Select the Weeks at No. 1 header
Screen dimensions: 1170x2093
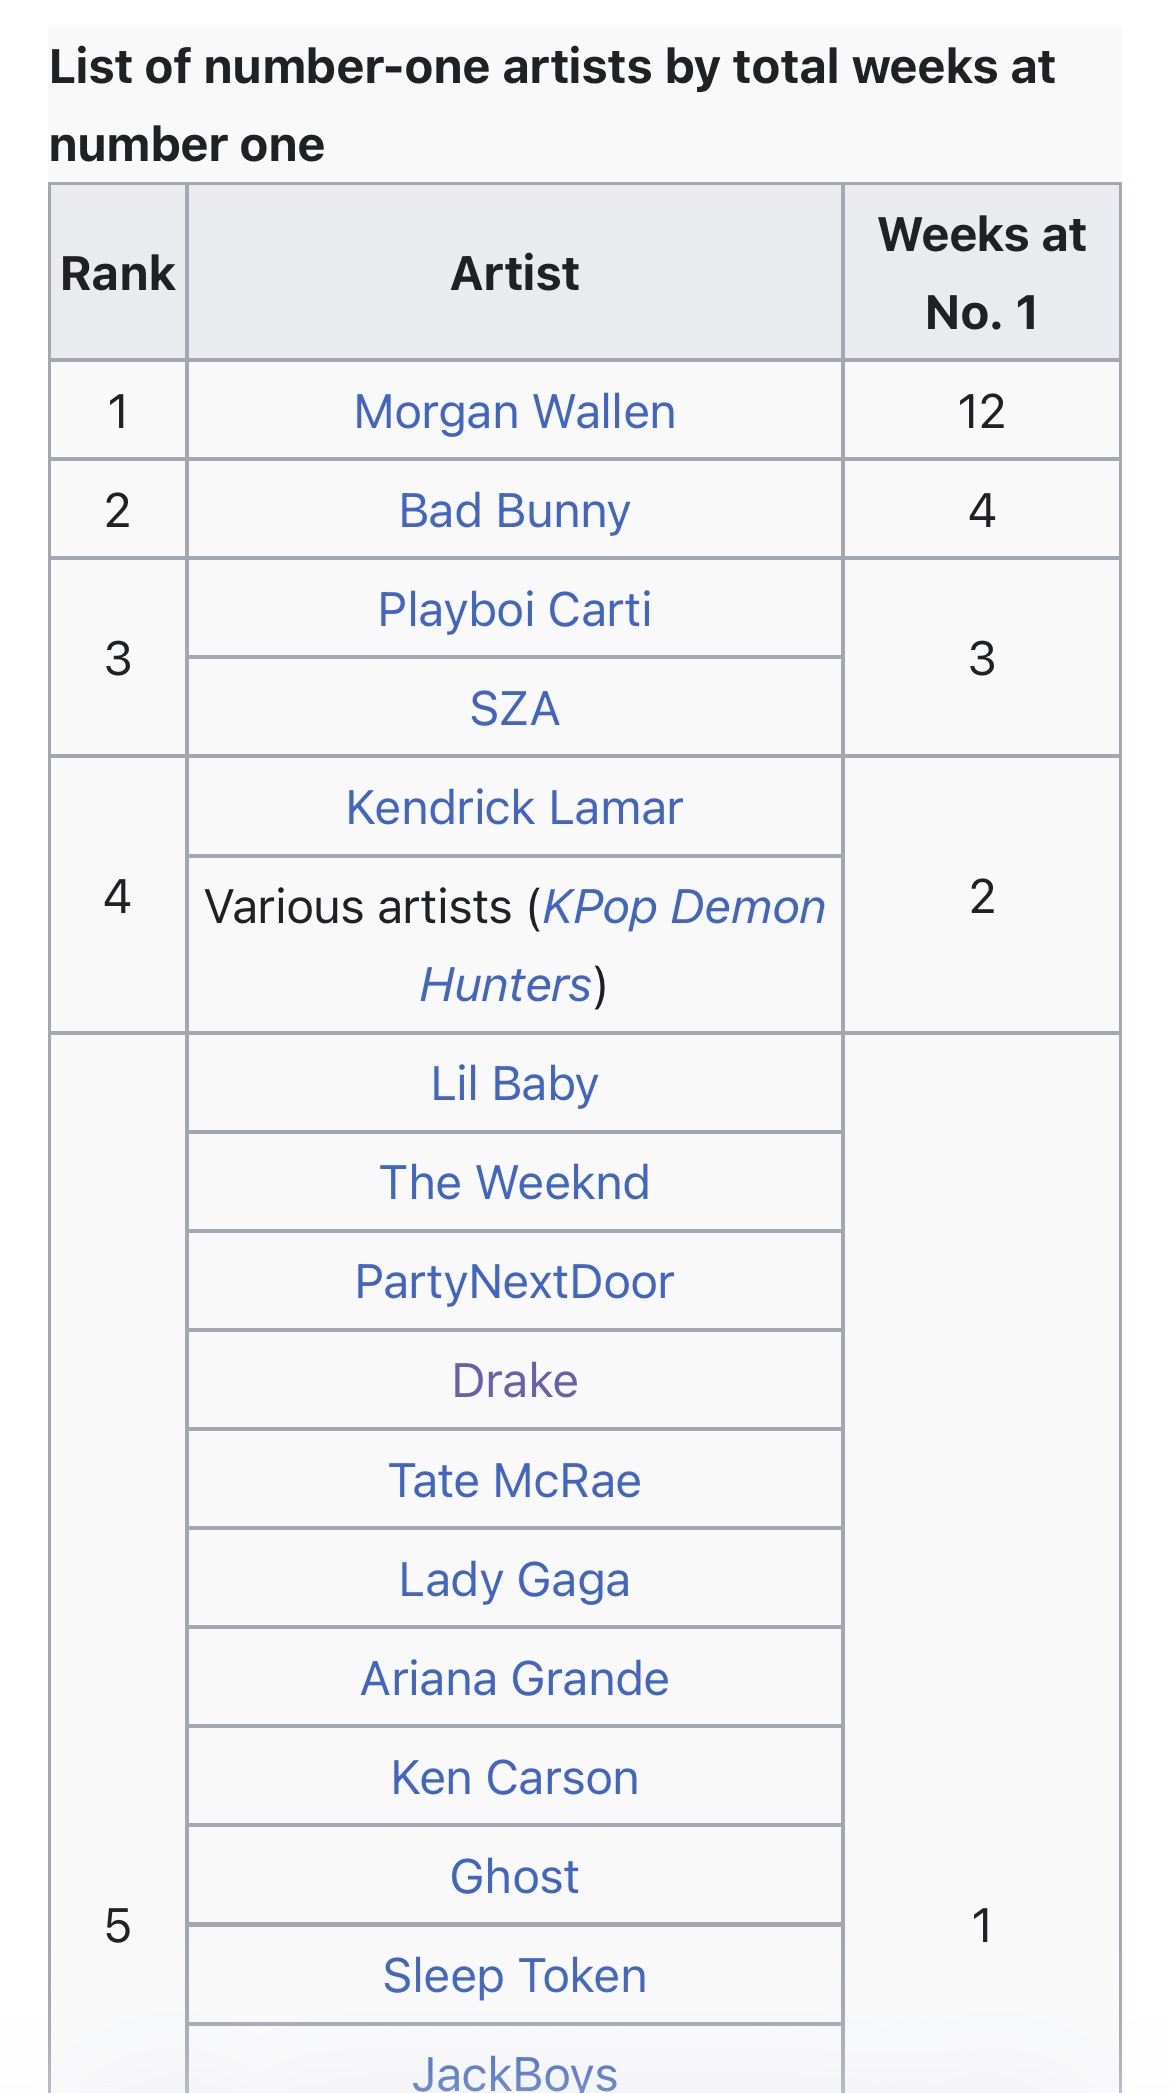point(982,273)
